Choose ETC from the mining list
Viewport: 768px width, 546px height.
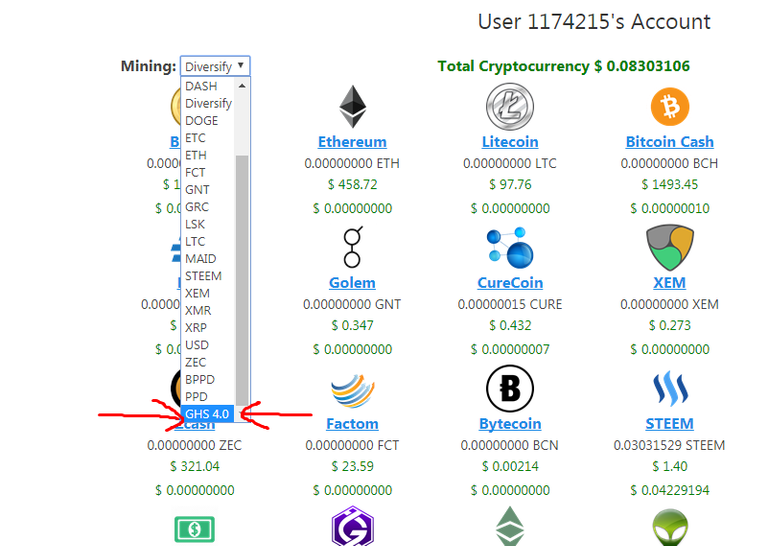208,138
